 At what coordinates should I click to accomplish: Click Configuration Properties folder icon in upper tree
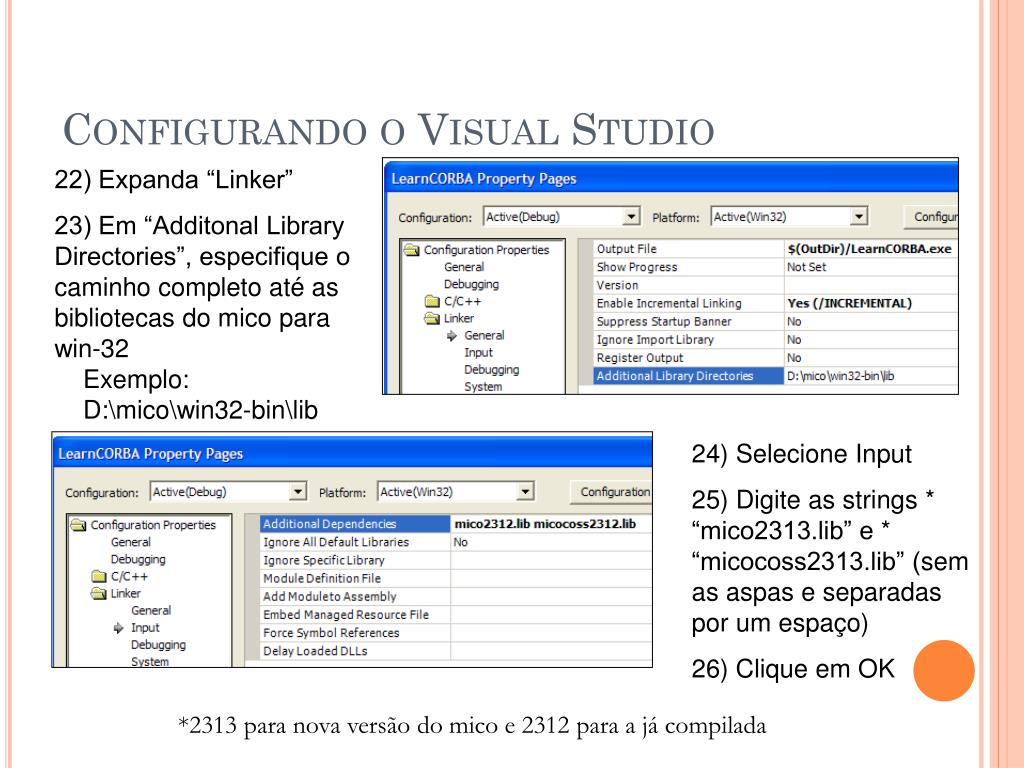(x=411, y=250)
